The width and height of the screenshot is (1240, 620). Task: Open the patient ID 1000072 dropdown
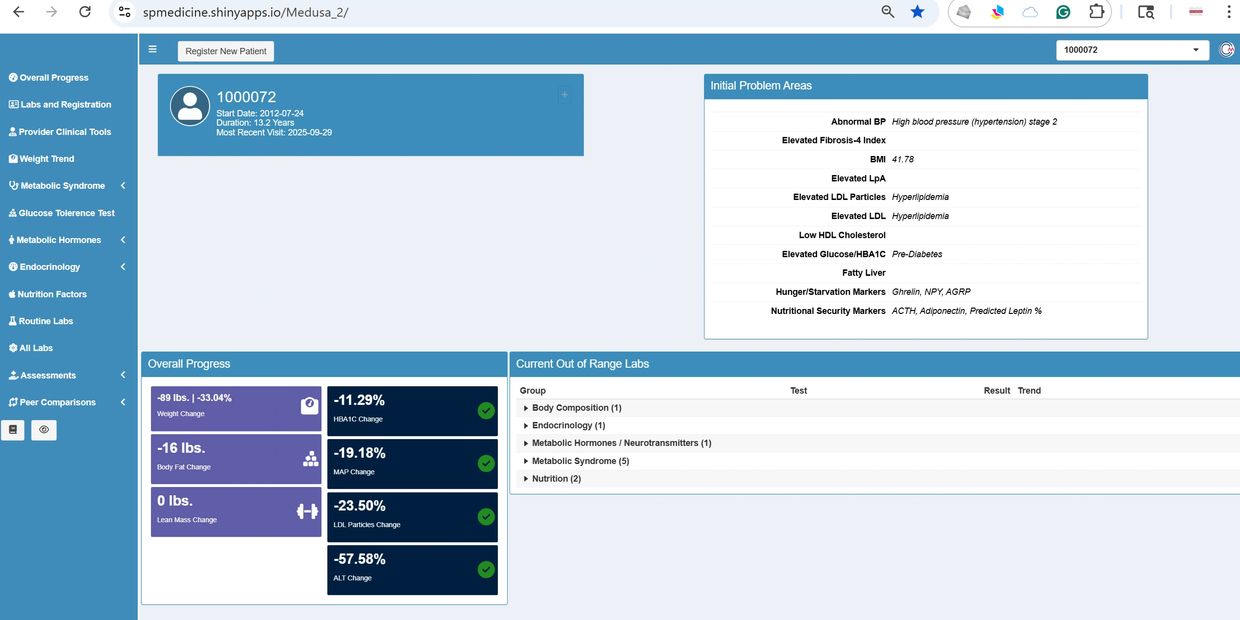click(x=1132, y=50)
